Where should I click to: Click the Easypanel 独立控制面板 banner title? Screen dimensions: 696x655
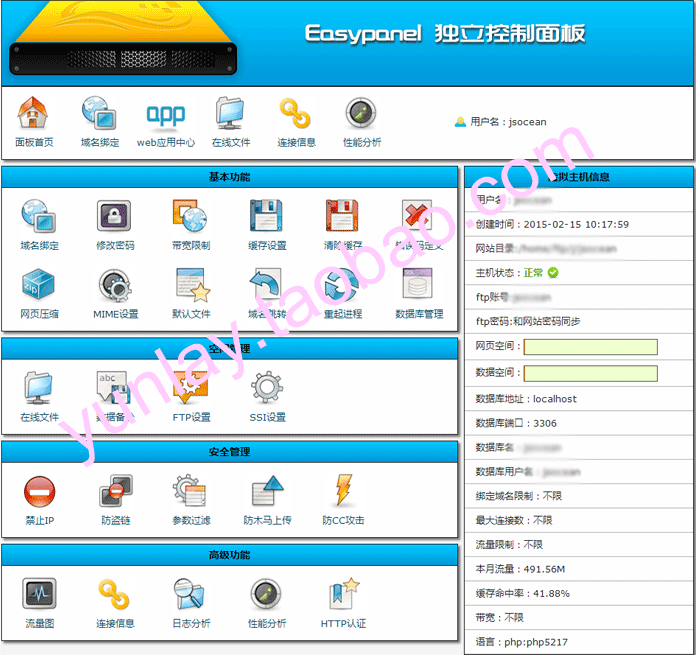(x=445, y=34)
